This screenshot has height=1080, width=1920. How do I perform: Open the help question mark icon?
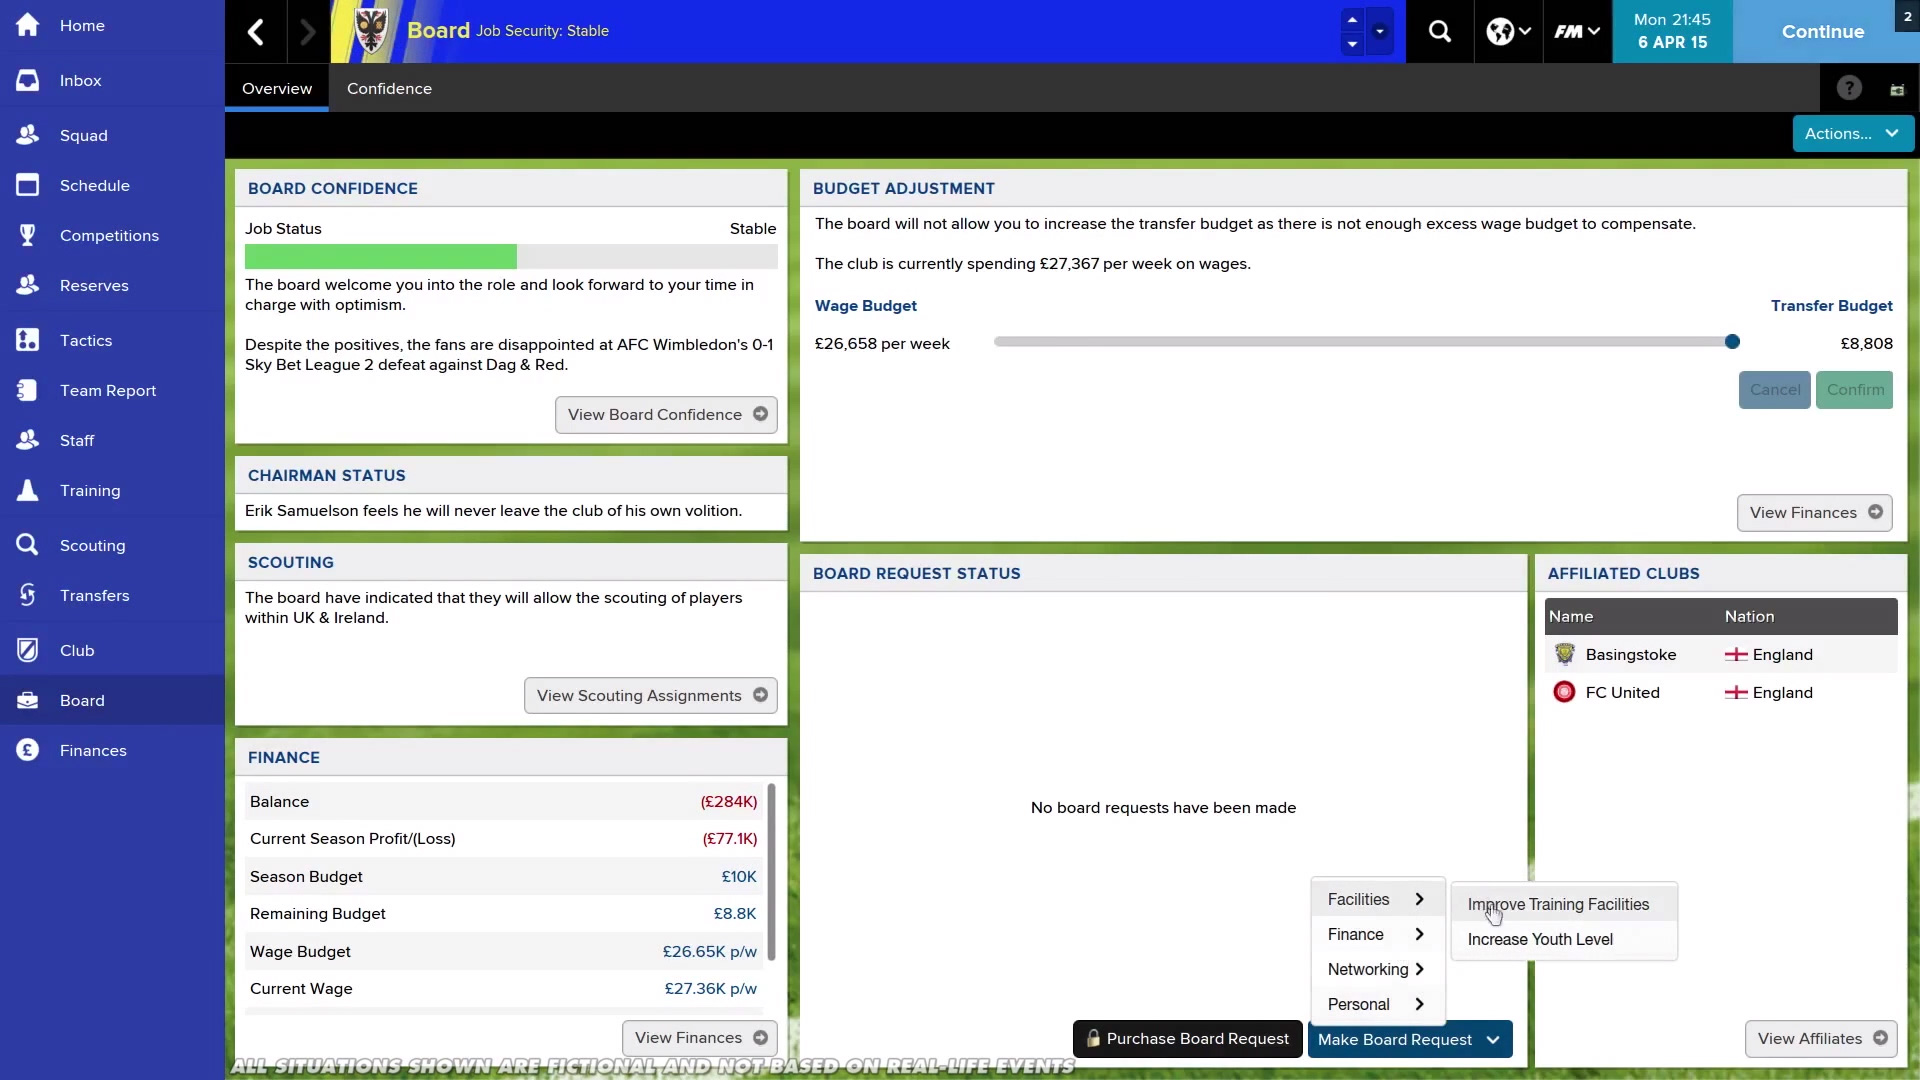1849,88
